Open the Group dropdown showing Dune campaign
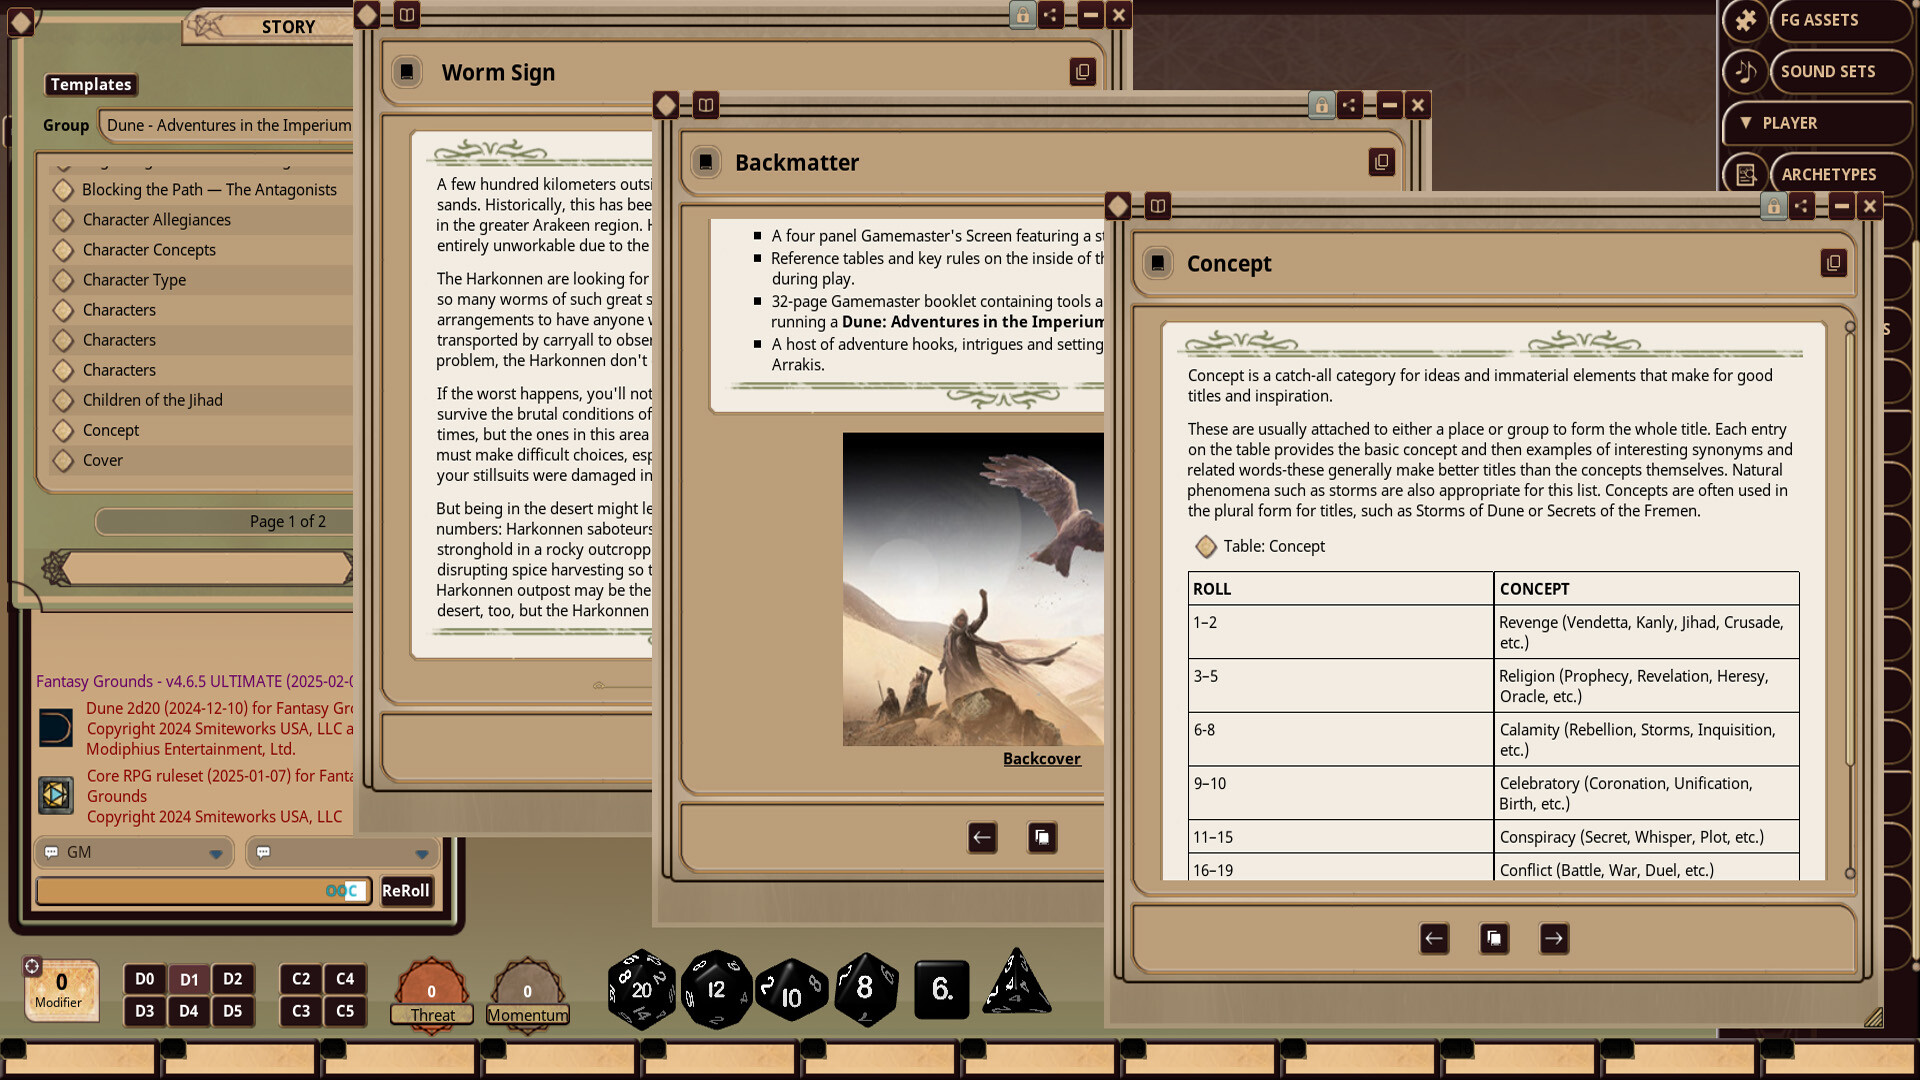 tap(228, 125)
